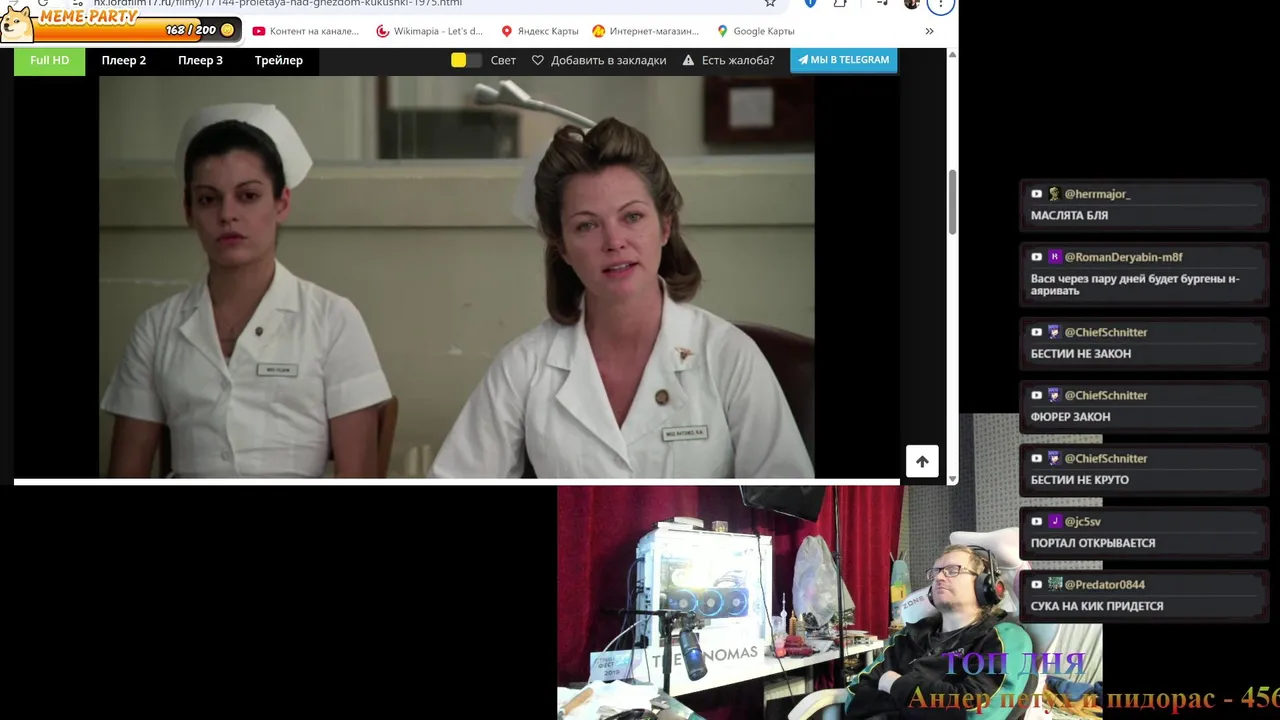Click the page vertical scrollbar thumb

952,200
